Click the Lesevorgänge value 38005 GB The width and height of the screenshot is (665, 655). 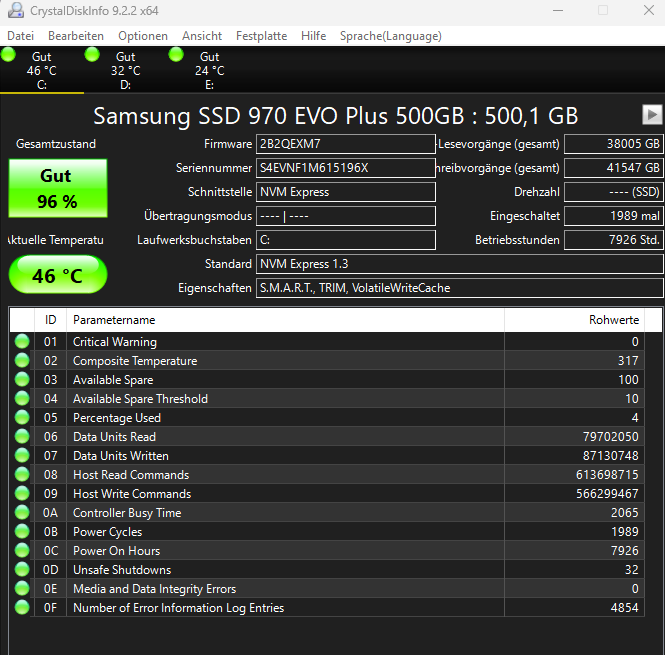614,144
